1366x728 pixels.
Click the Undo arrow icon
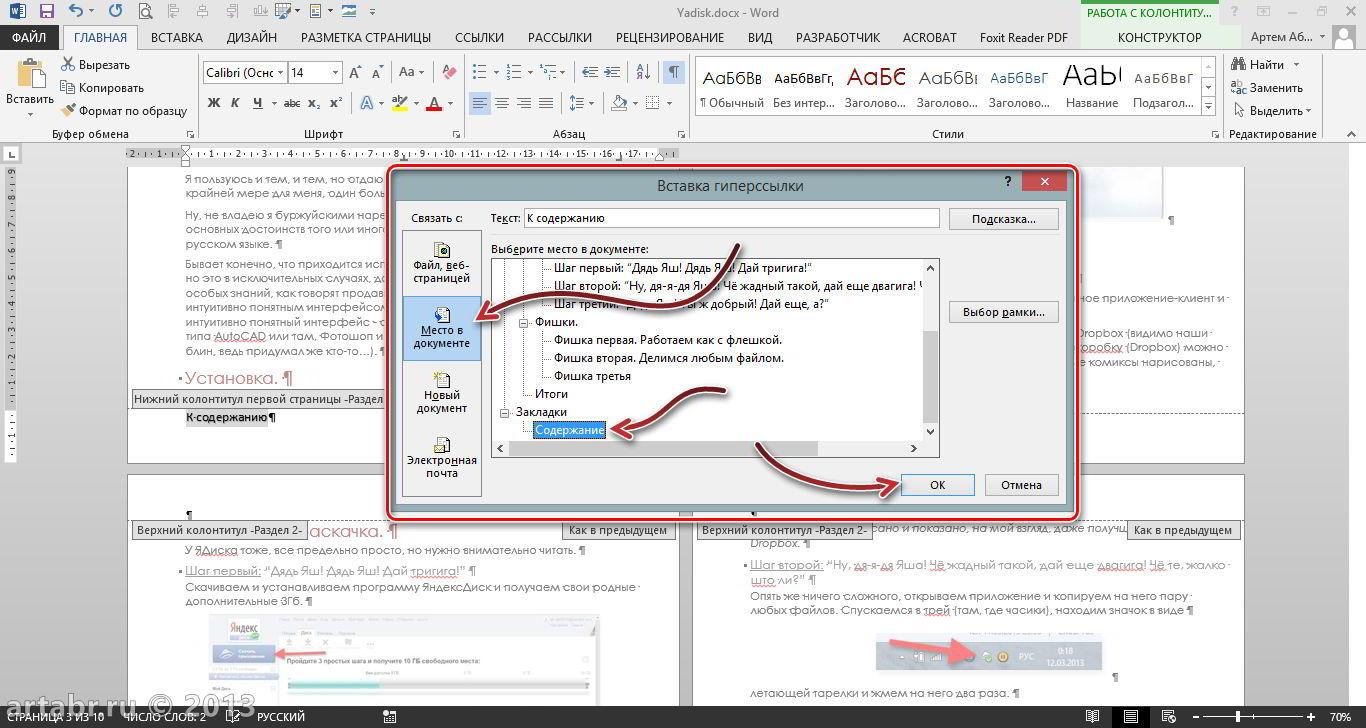[78, 12]
